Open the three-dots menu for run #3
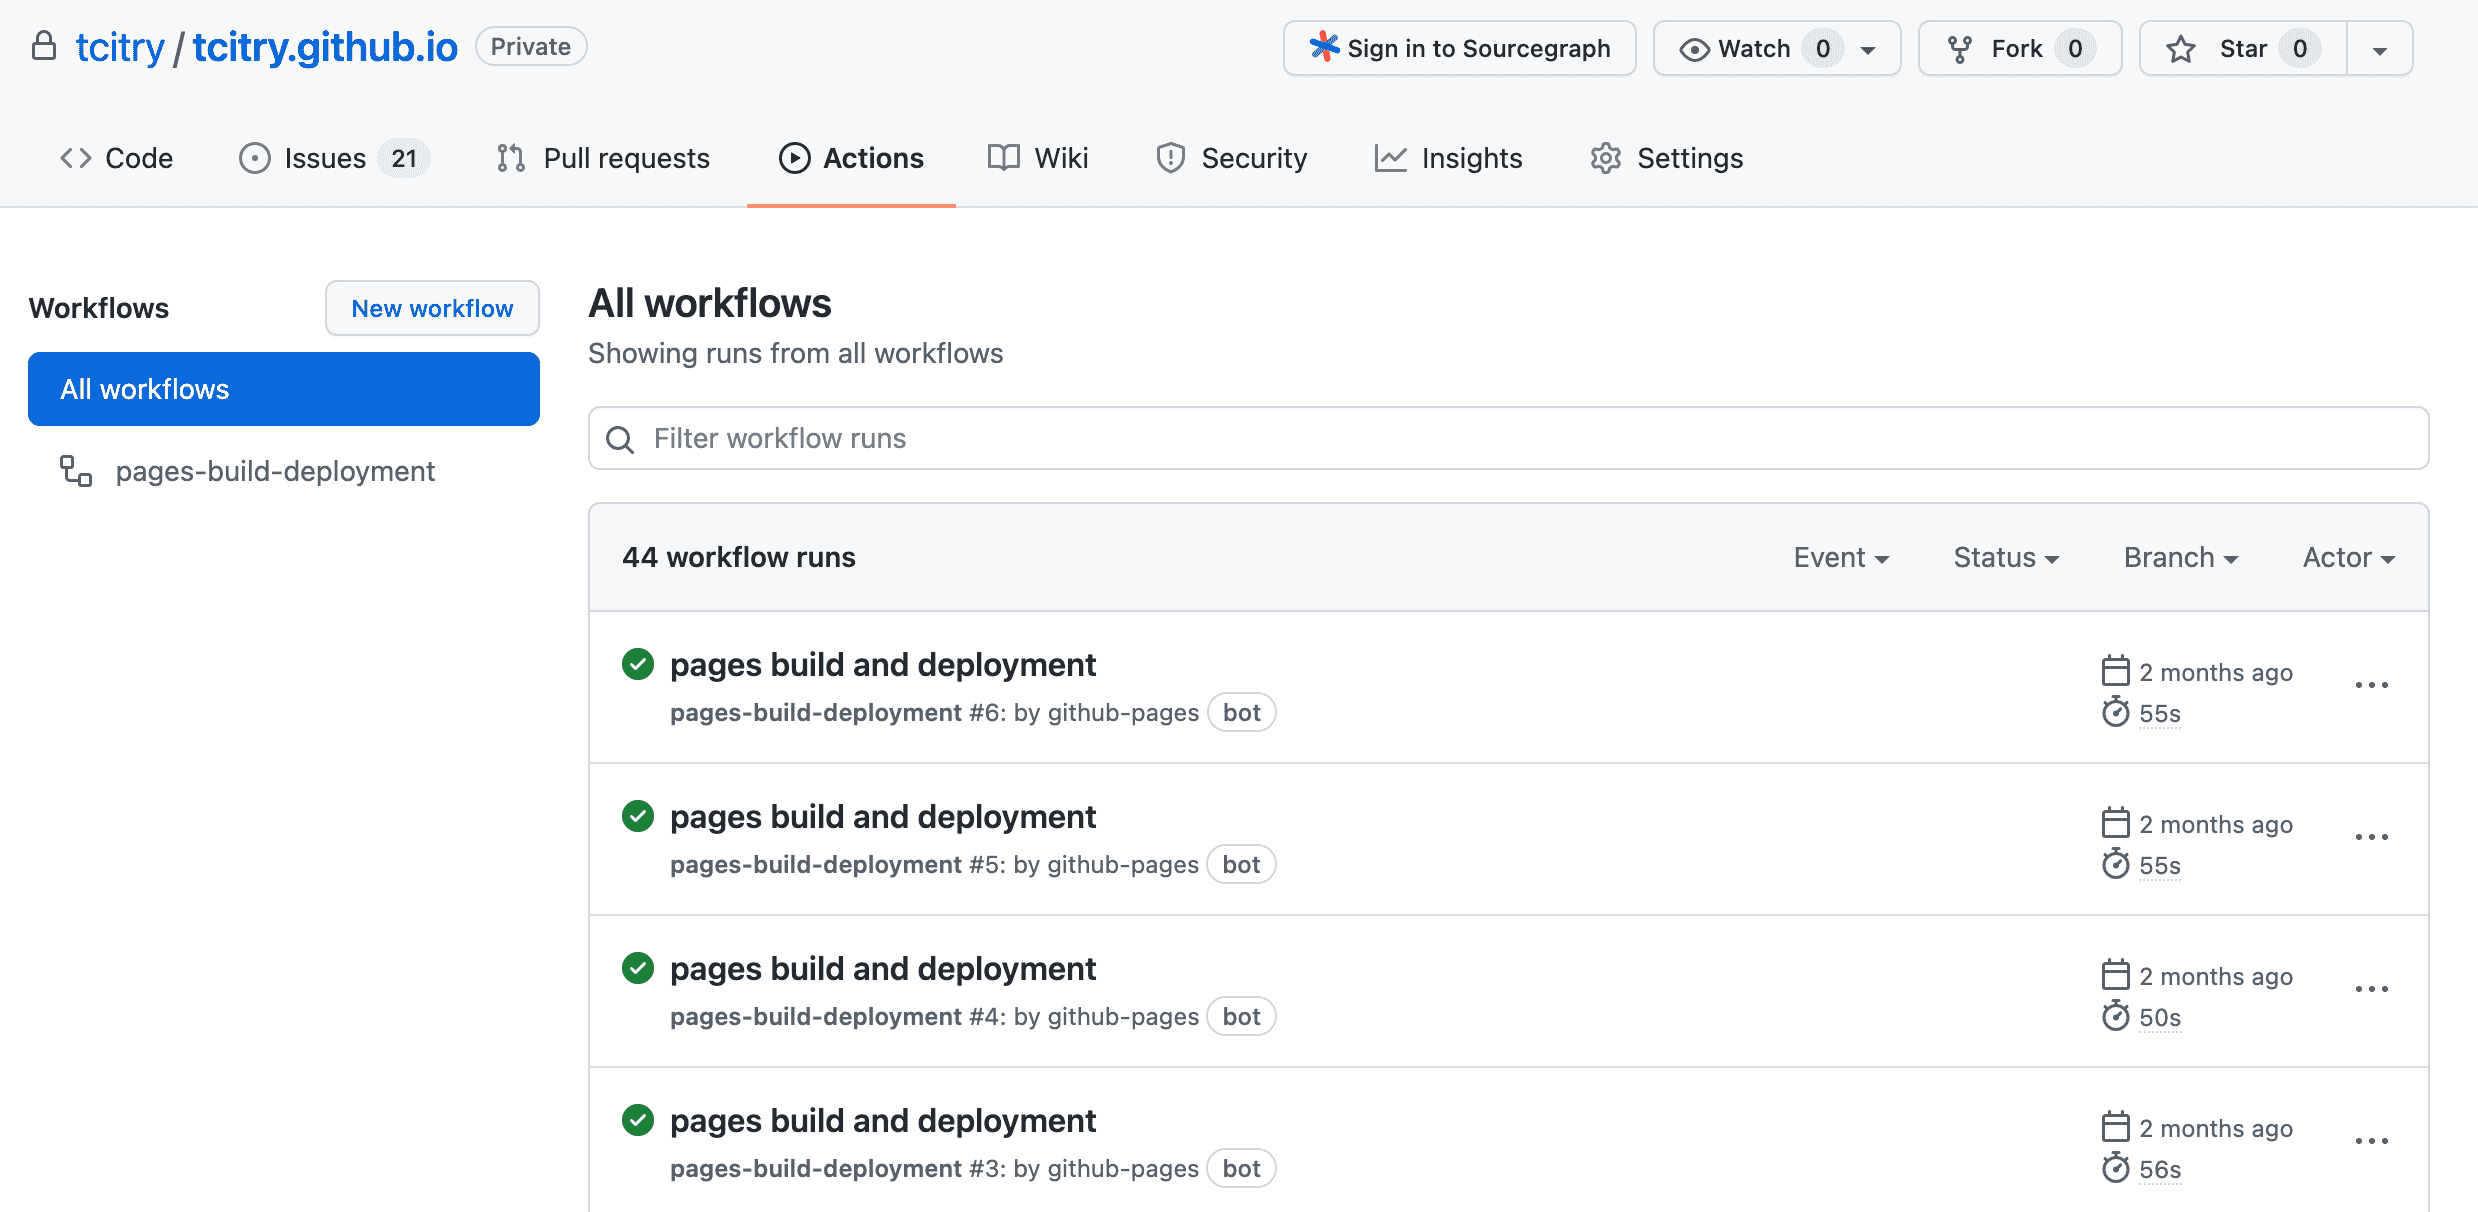The height and width of the screenshot is (1212, 2478). pos(2371,1141)
